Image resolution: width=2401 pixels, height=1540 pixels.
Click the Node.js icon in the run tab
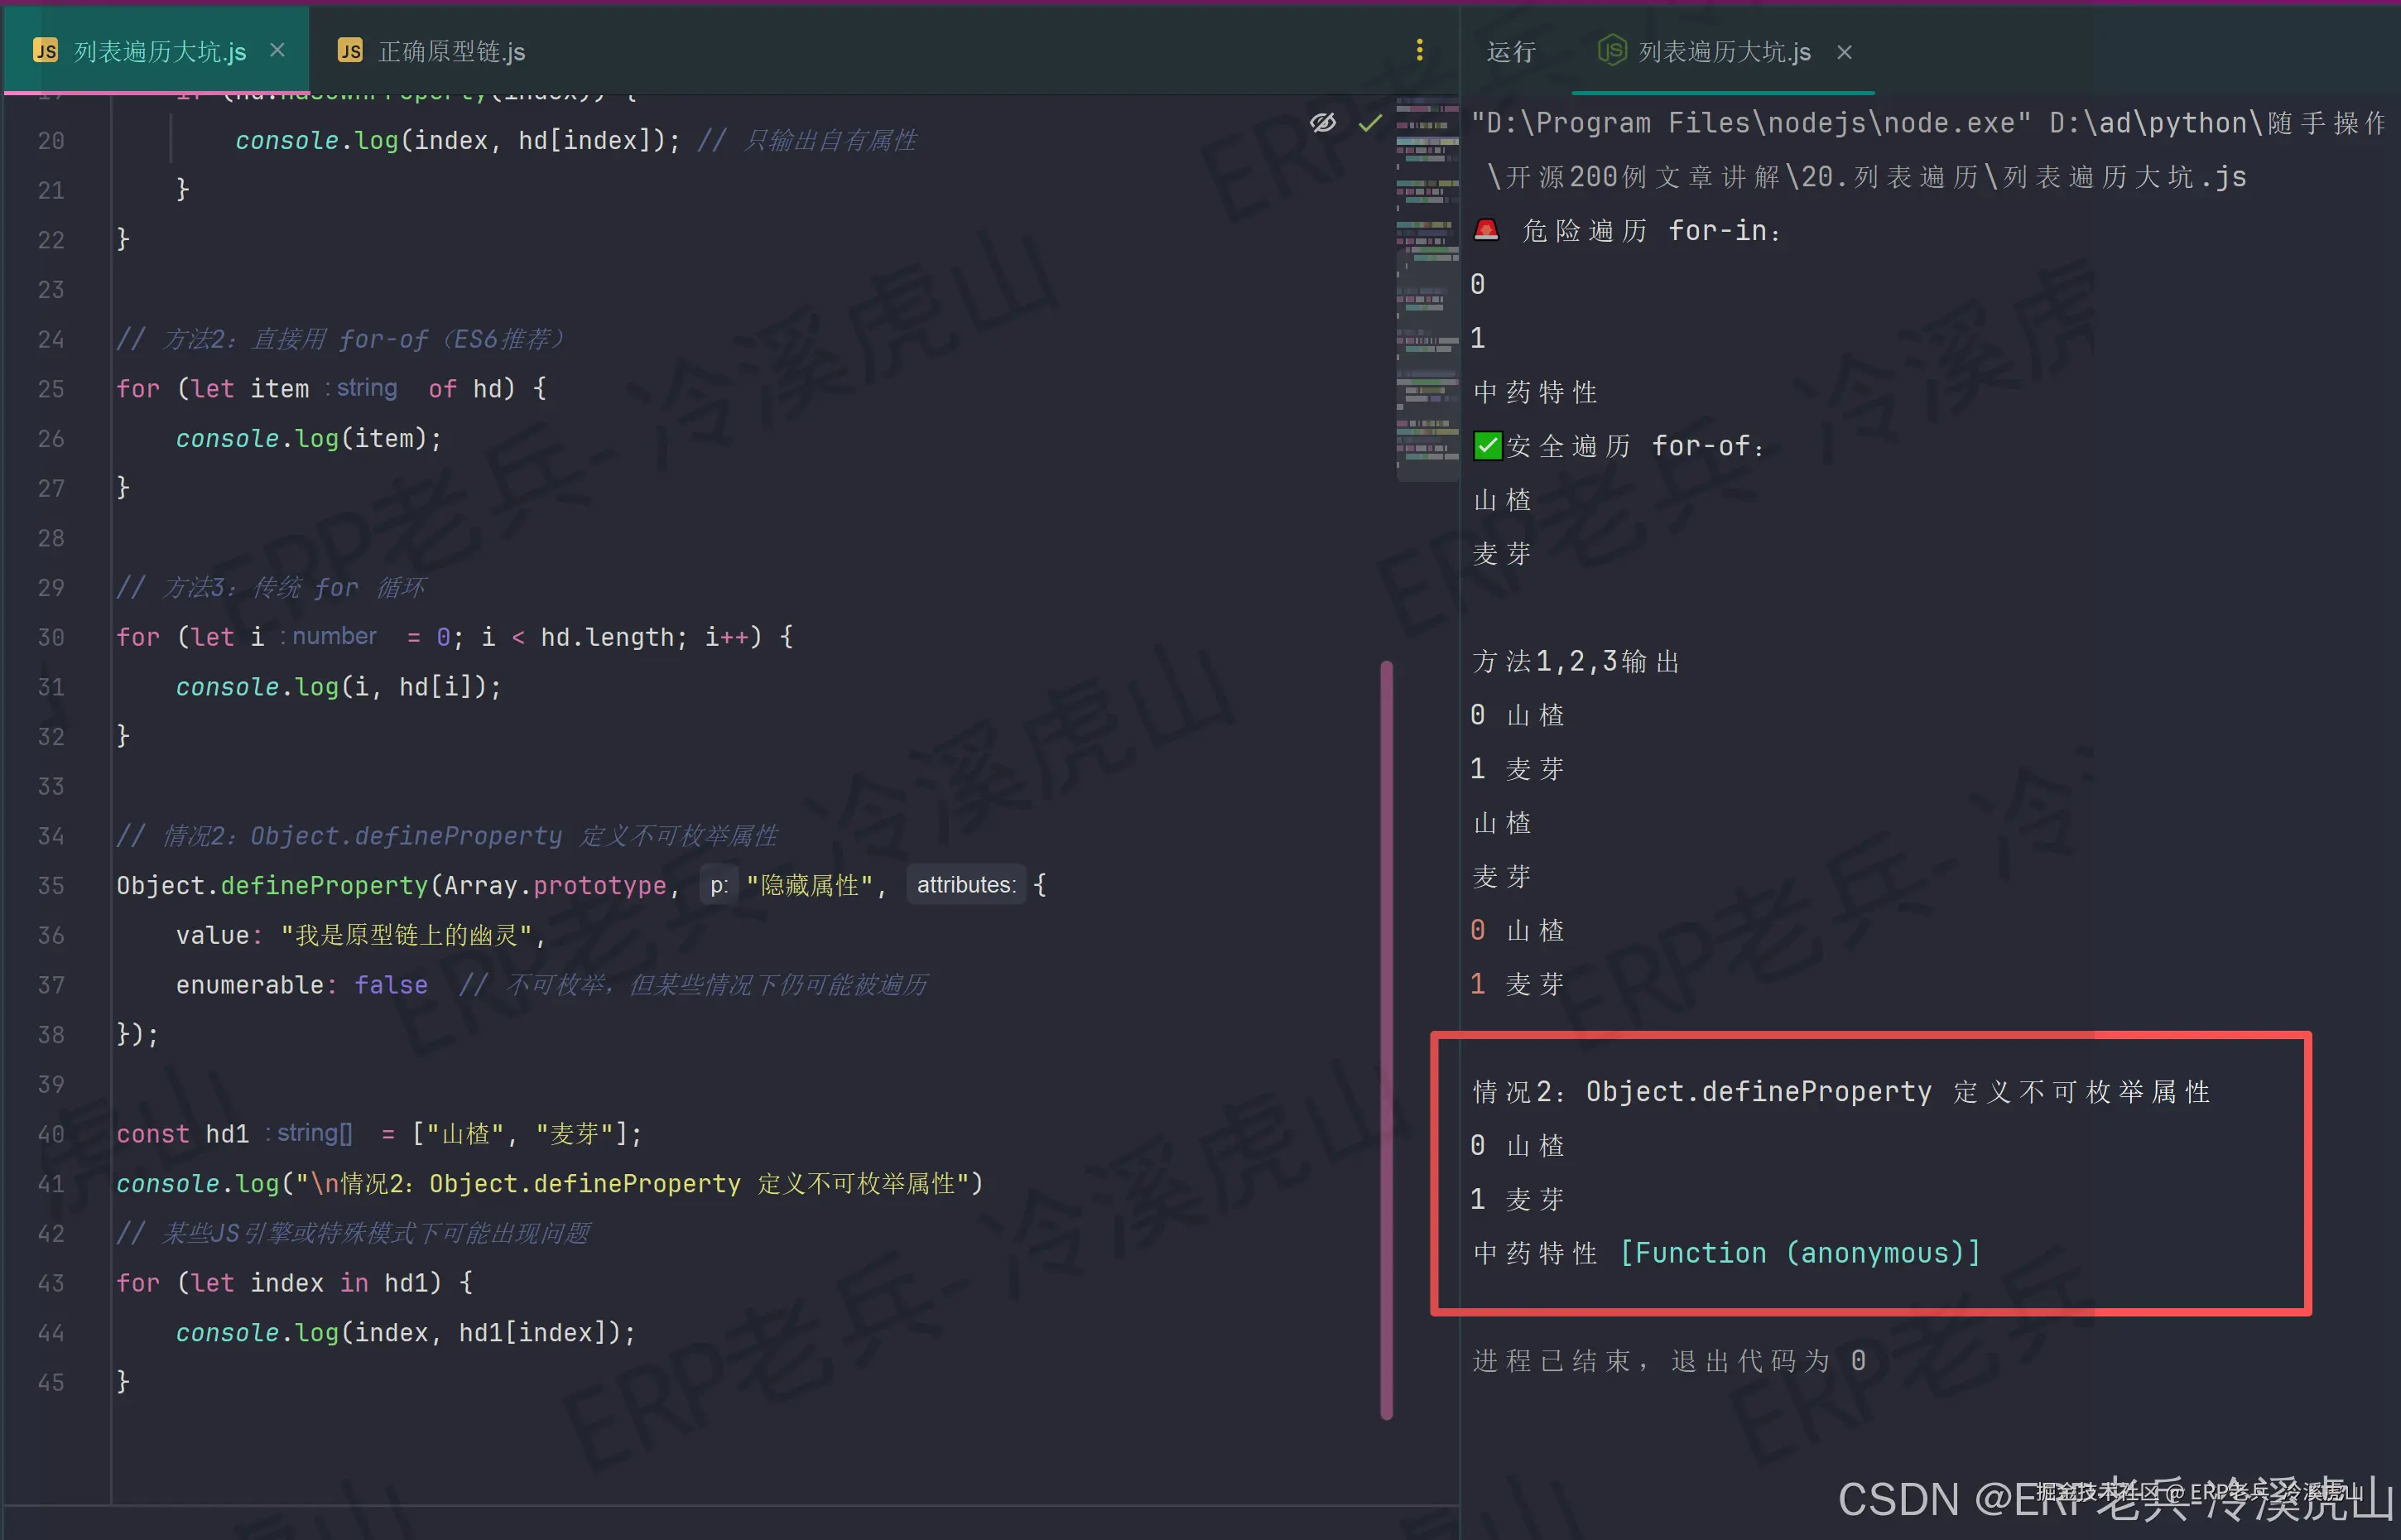(x=1611, y=50)
